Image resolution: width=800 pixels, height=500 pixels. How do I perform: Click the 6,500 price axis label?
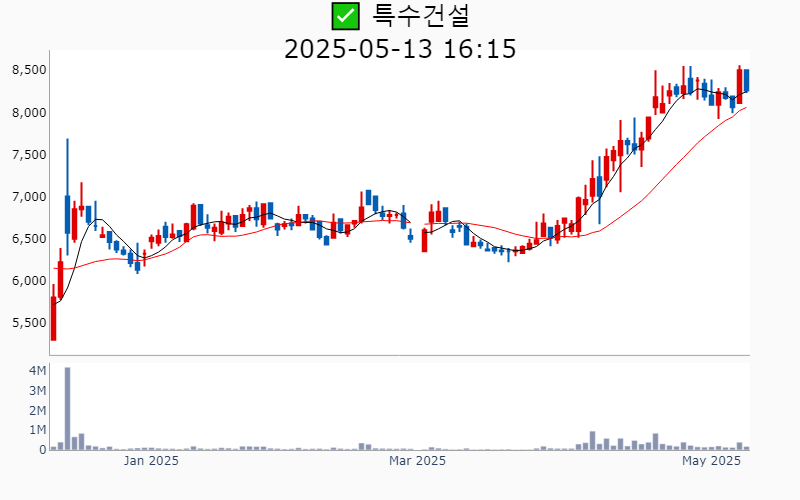(29, 239)
